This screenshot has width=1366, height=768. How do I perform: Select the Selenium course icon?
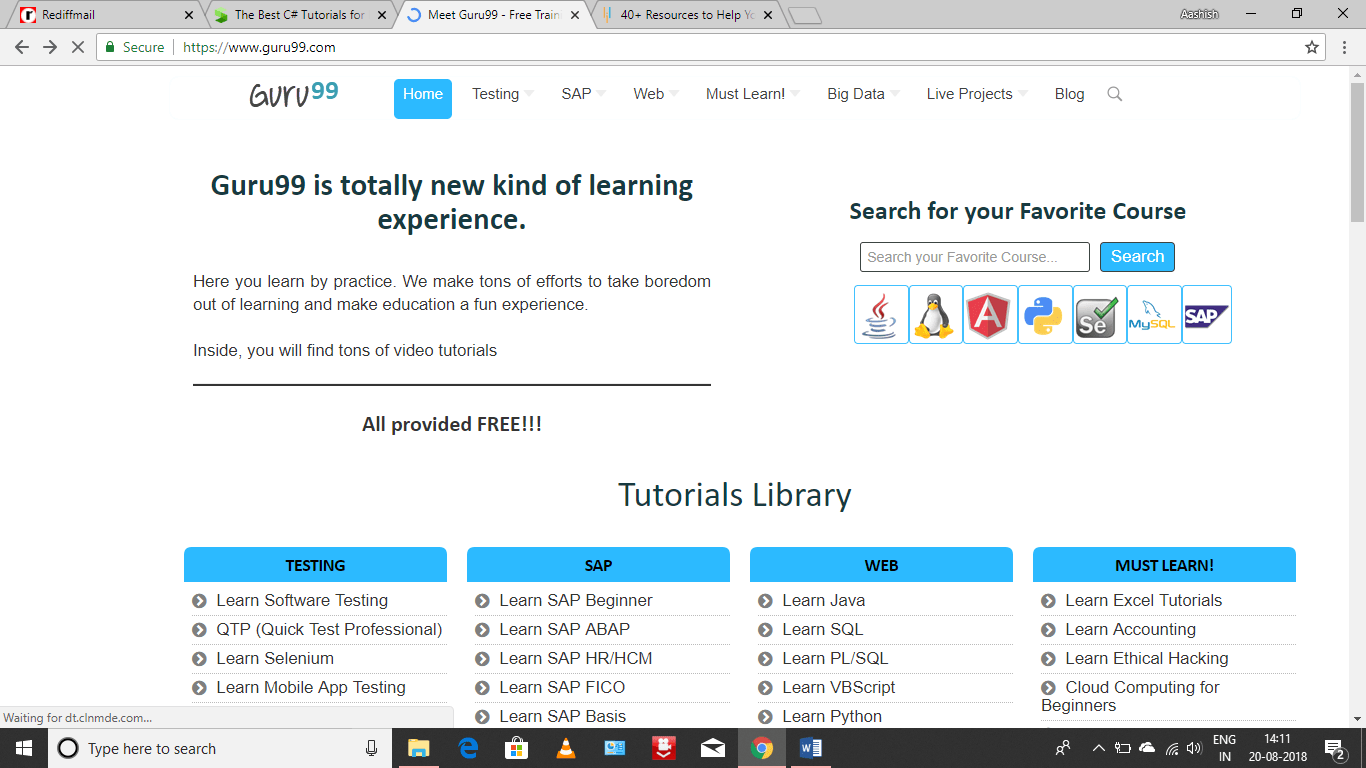pyautogui.click(x=1099, y=314)
